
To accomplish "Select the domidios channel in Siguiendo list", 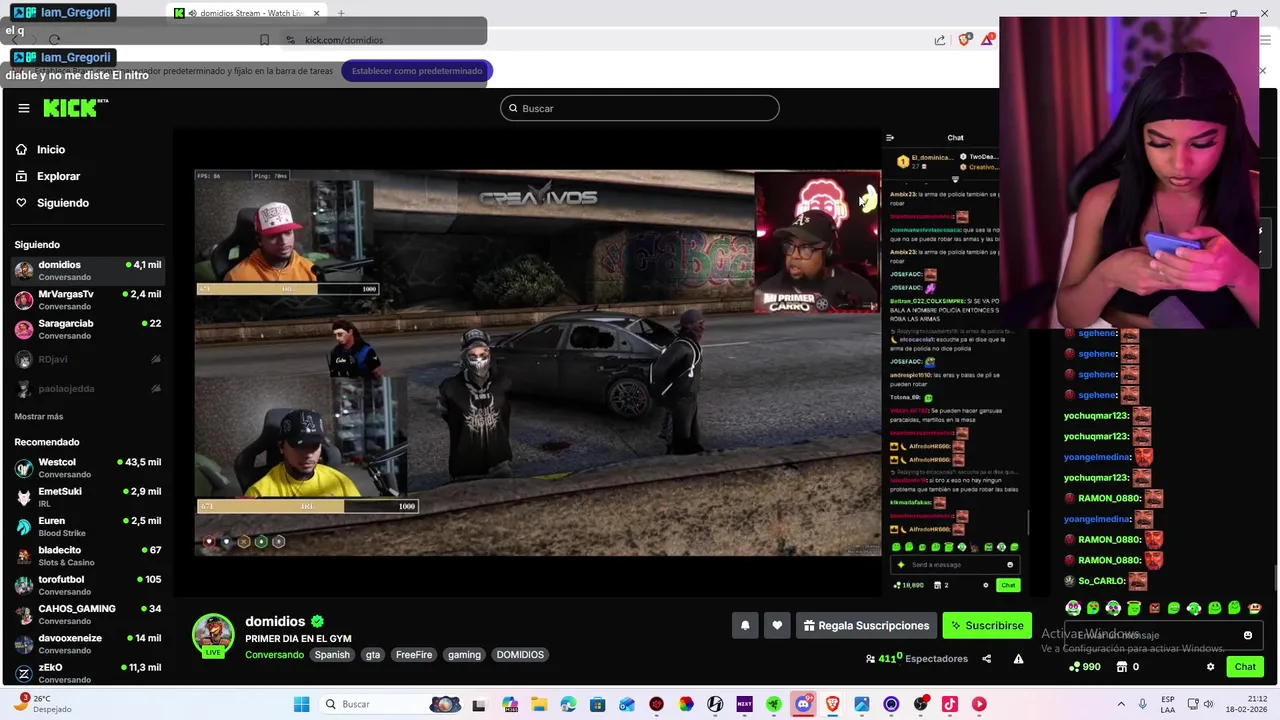I will coord(88,270).
